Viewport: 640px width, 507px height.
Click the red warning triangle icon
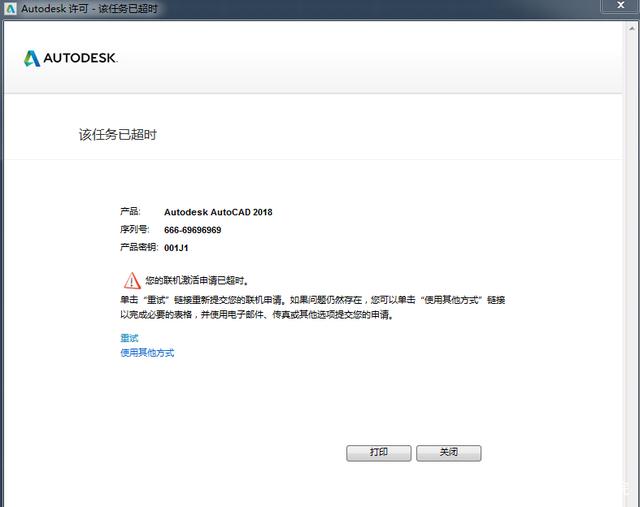pyautogui.click(x=132, y=280)
